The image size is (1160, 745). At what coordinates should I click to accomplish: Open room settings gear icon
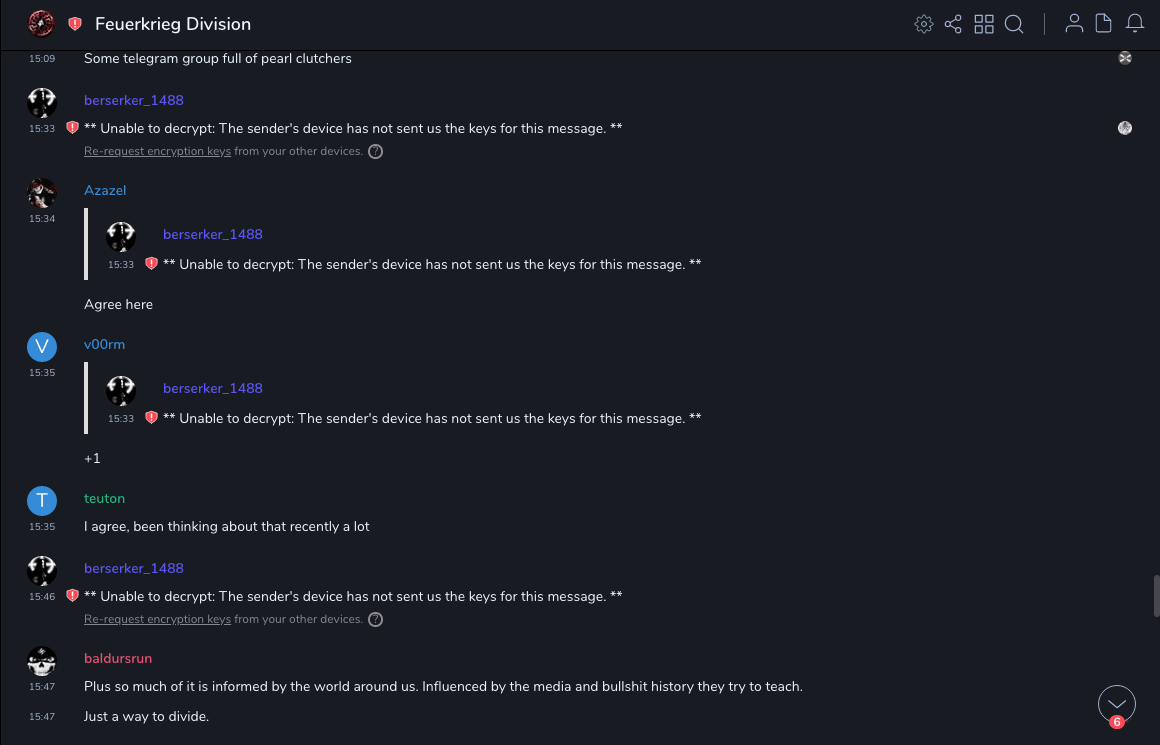point(924,24)
